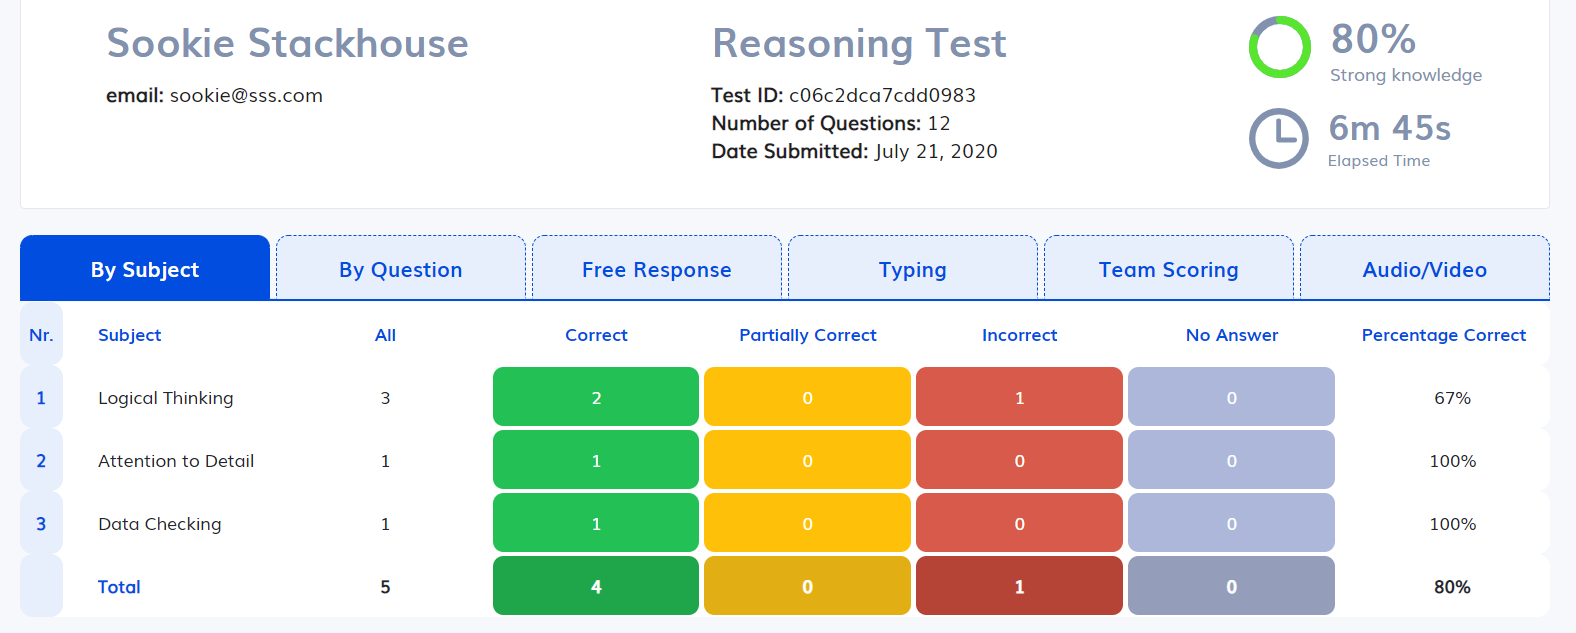
Task: Click the Partially Correct column header
Action: [807, 335]
